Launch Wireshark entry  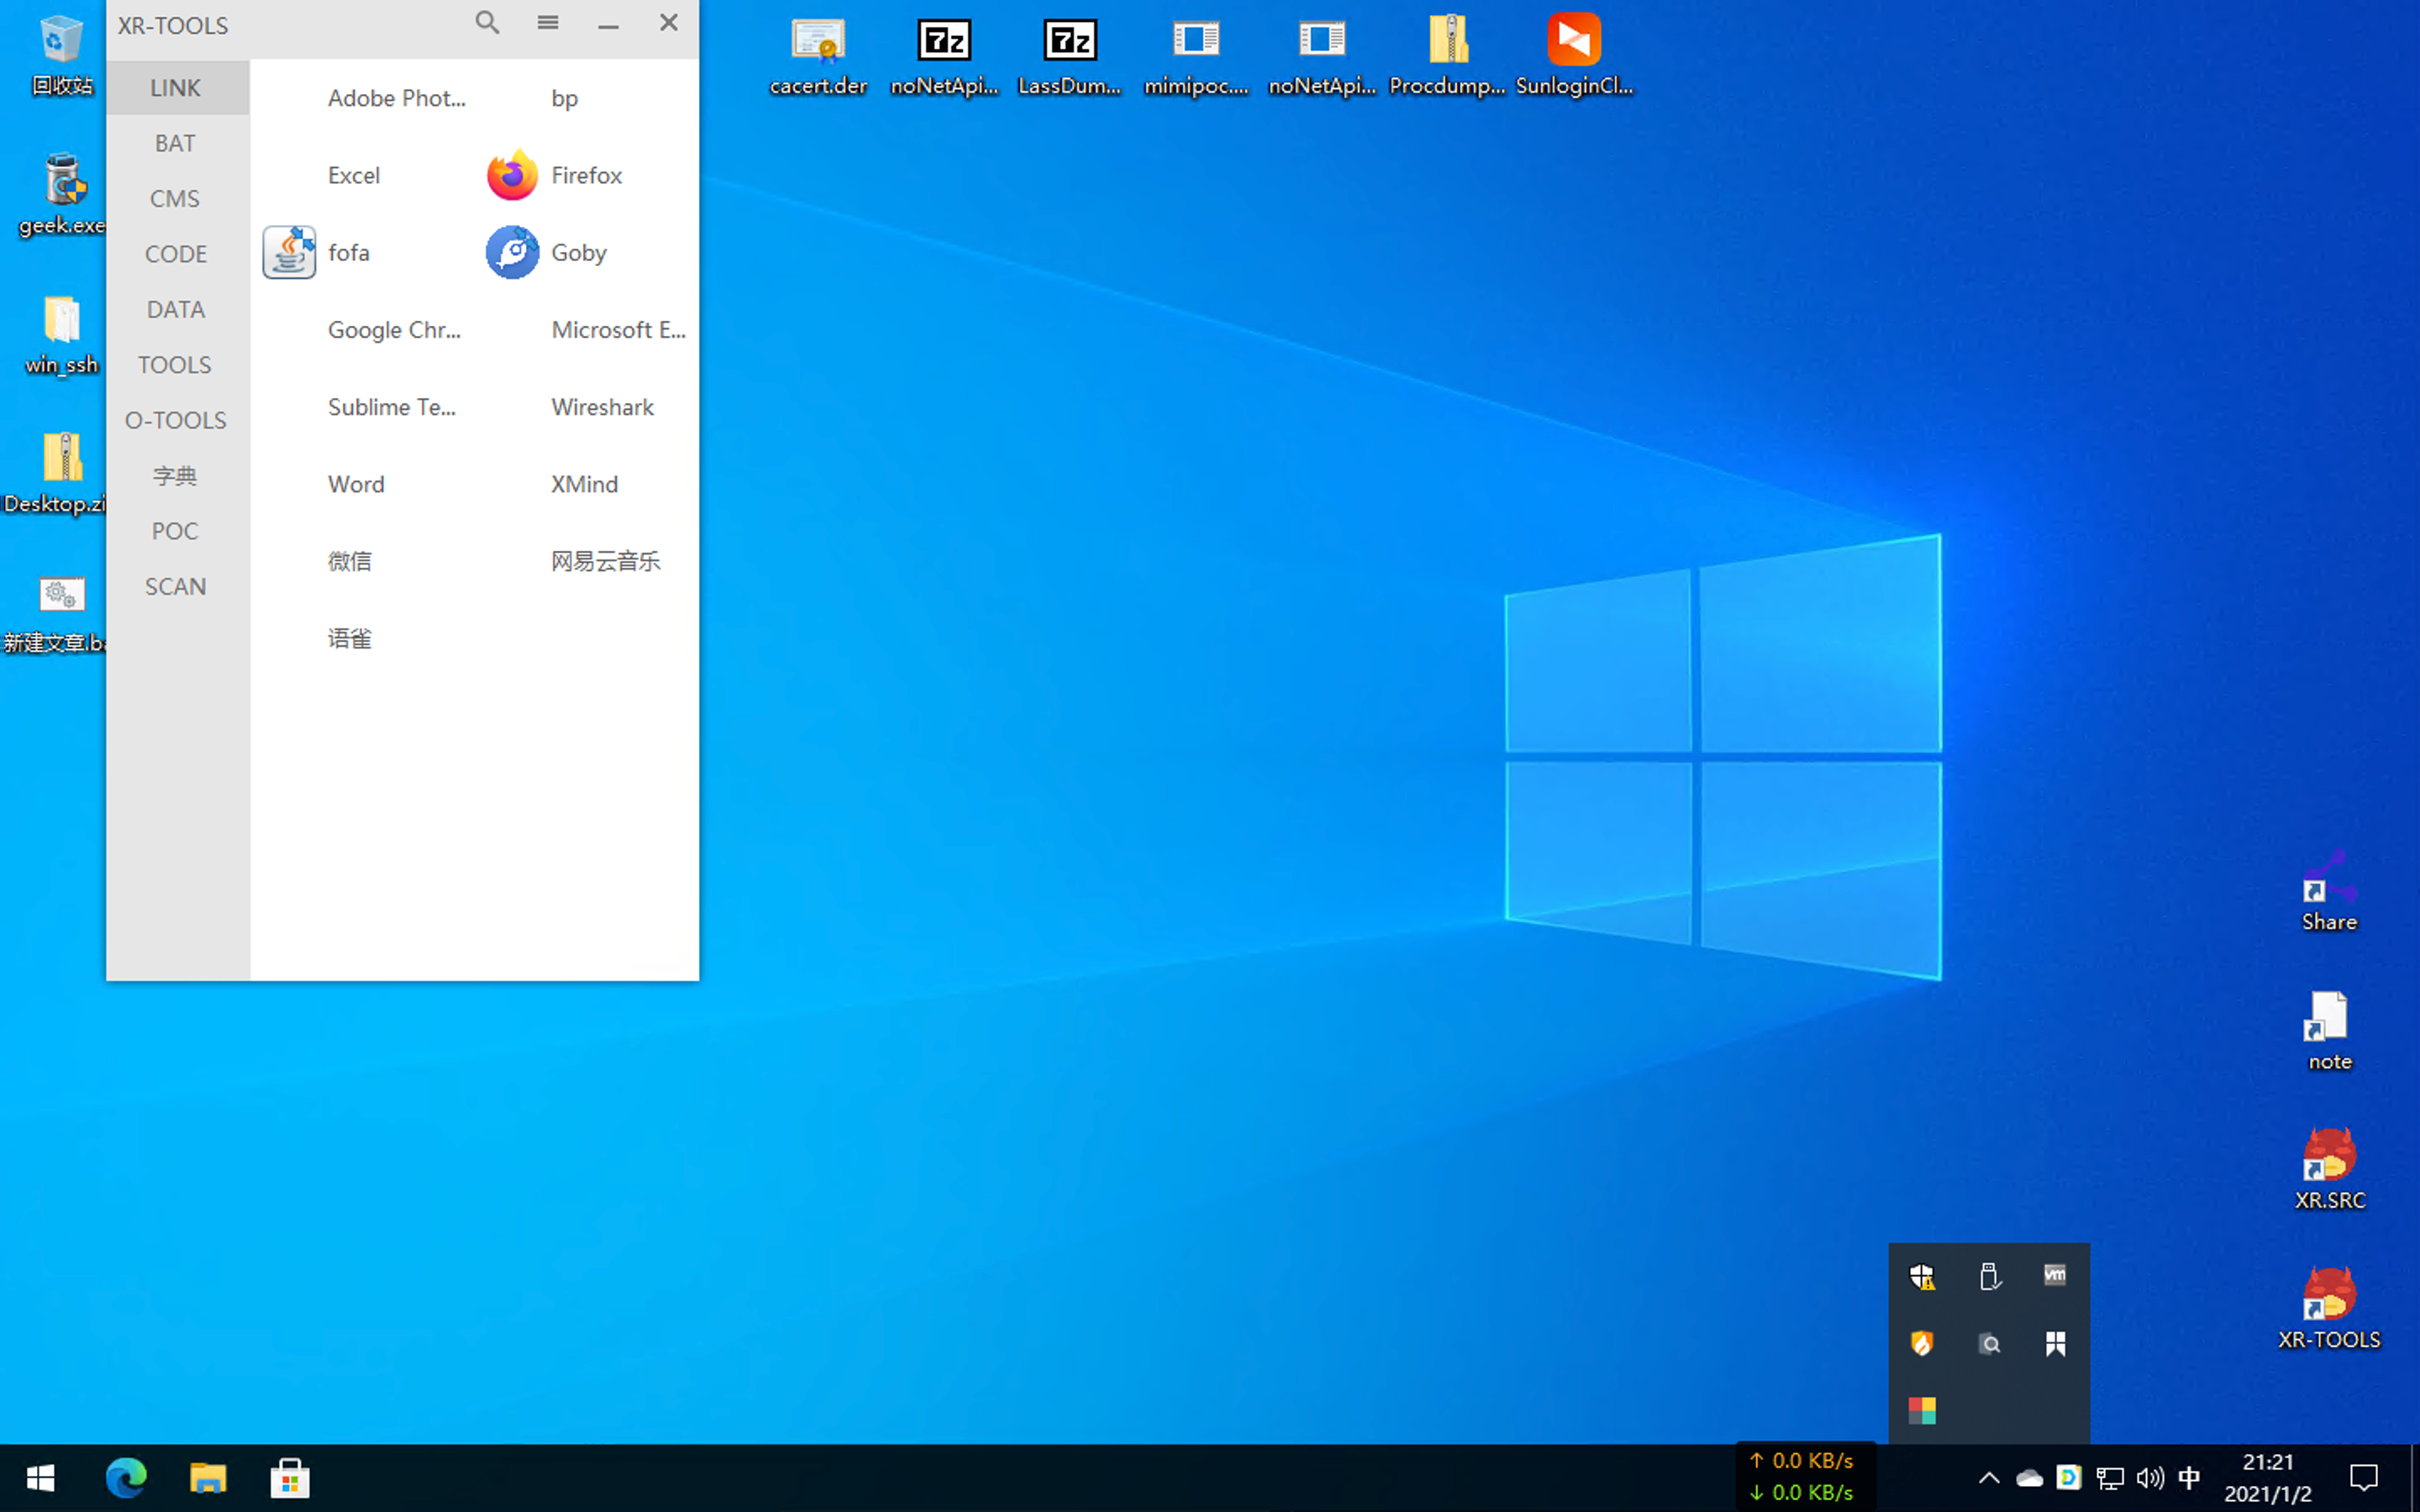click(602, 407)
